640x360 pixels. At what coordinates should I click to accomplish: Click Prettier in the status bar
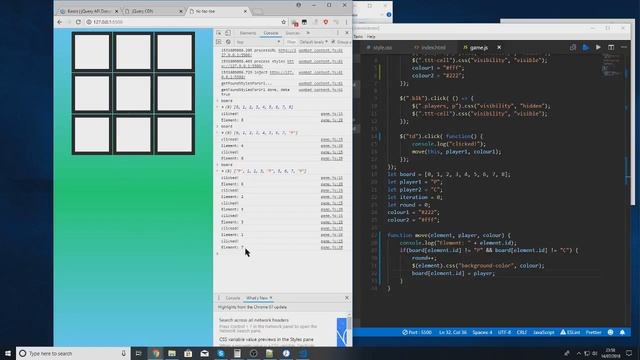pos(593,333)
